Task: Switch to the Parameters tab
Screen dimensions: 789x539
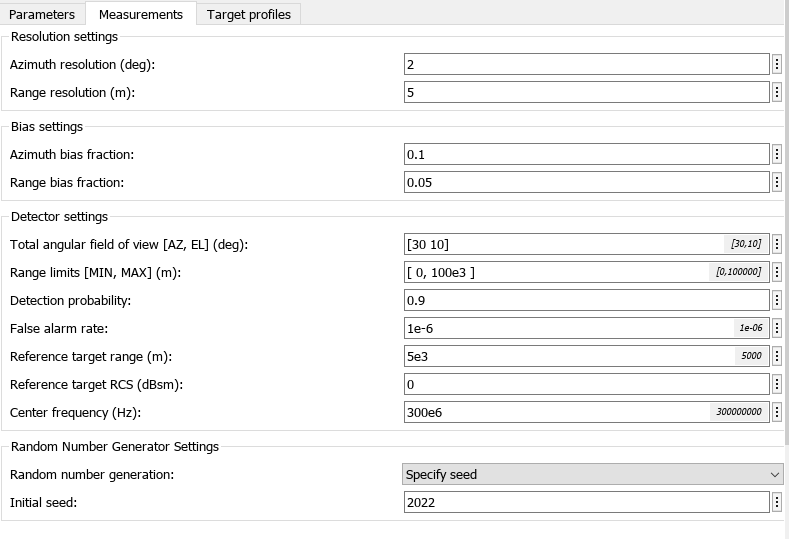Action: coord(42,14)
